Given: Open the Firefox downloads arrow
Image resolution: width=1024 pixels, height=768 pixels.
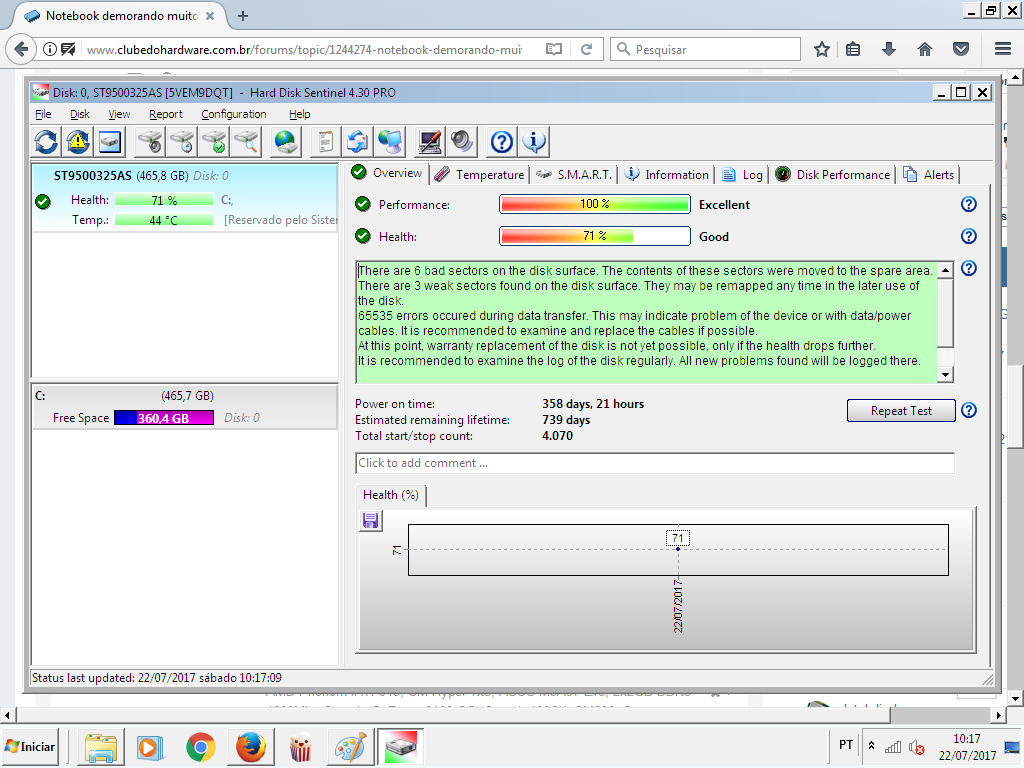Looking at the screenshot, I should pos(889,50).
